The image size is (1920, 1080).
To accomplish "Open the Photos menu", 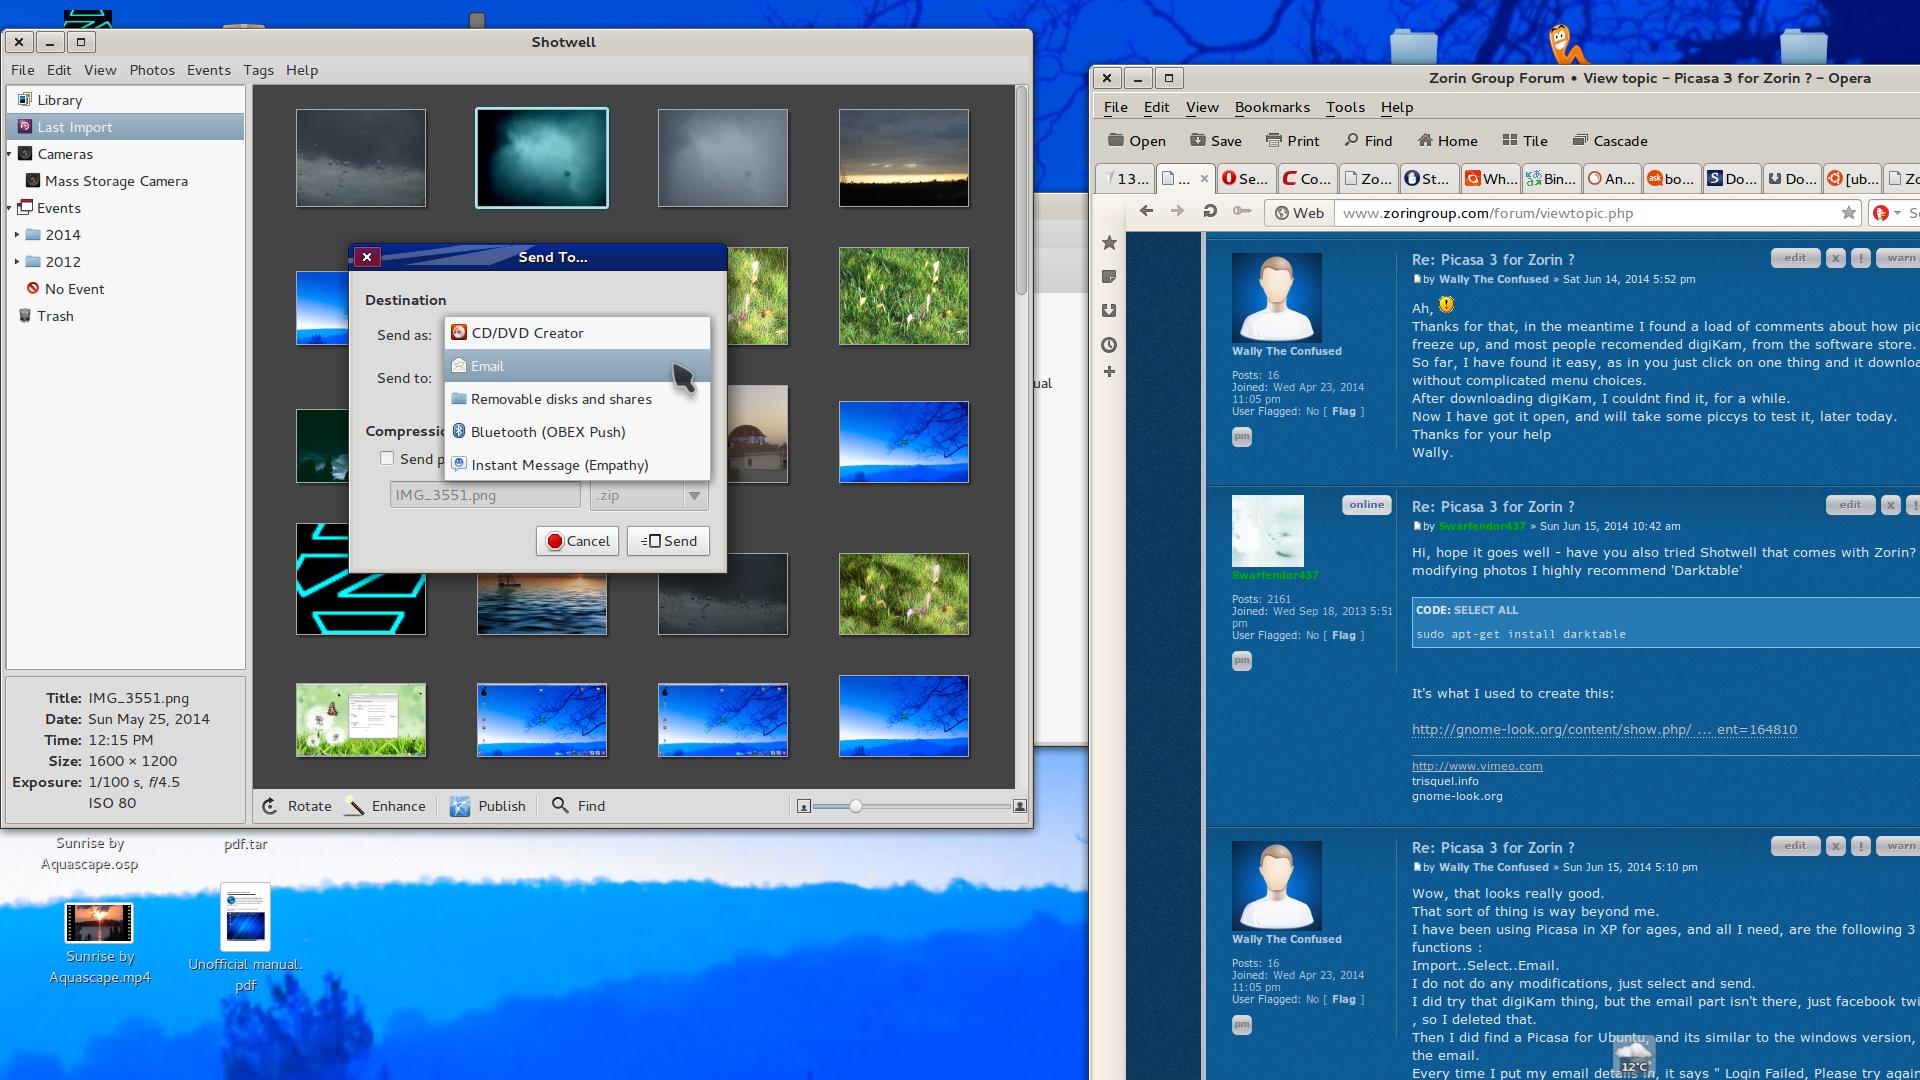I will [152, 70].
